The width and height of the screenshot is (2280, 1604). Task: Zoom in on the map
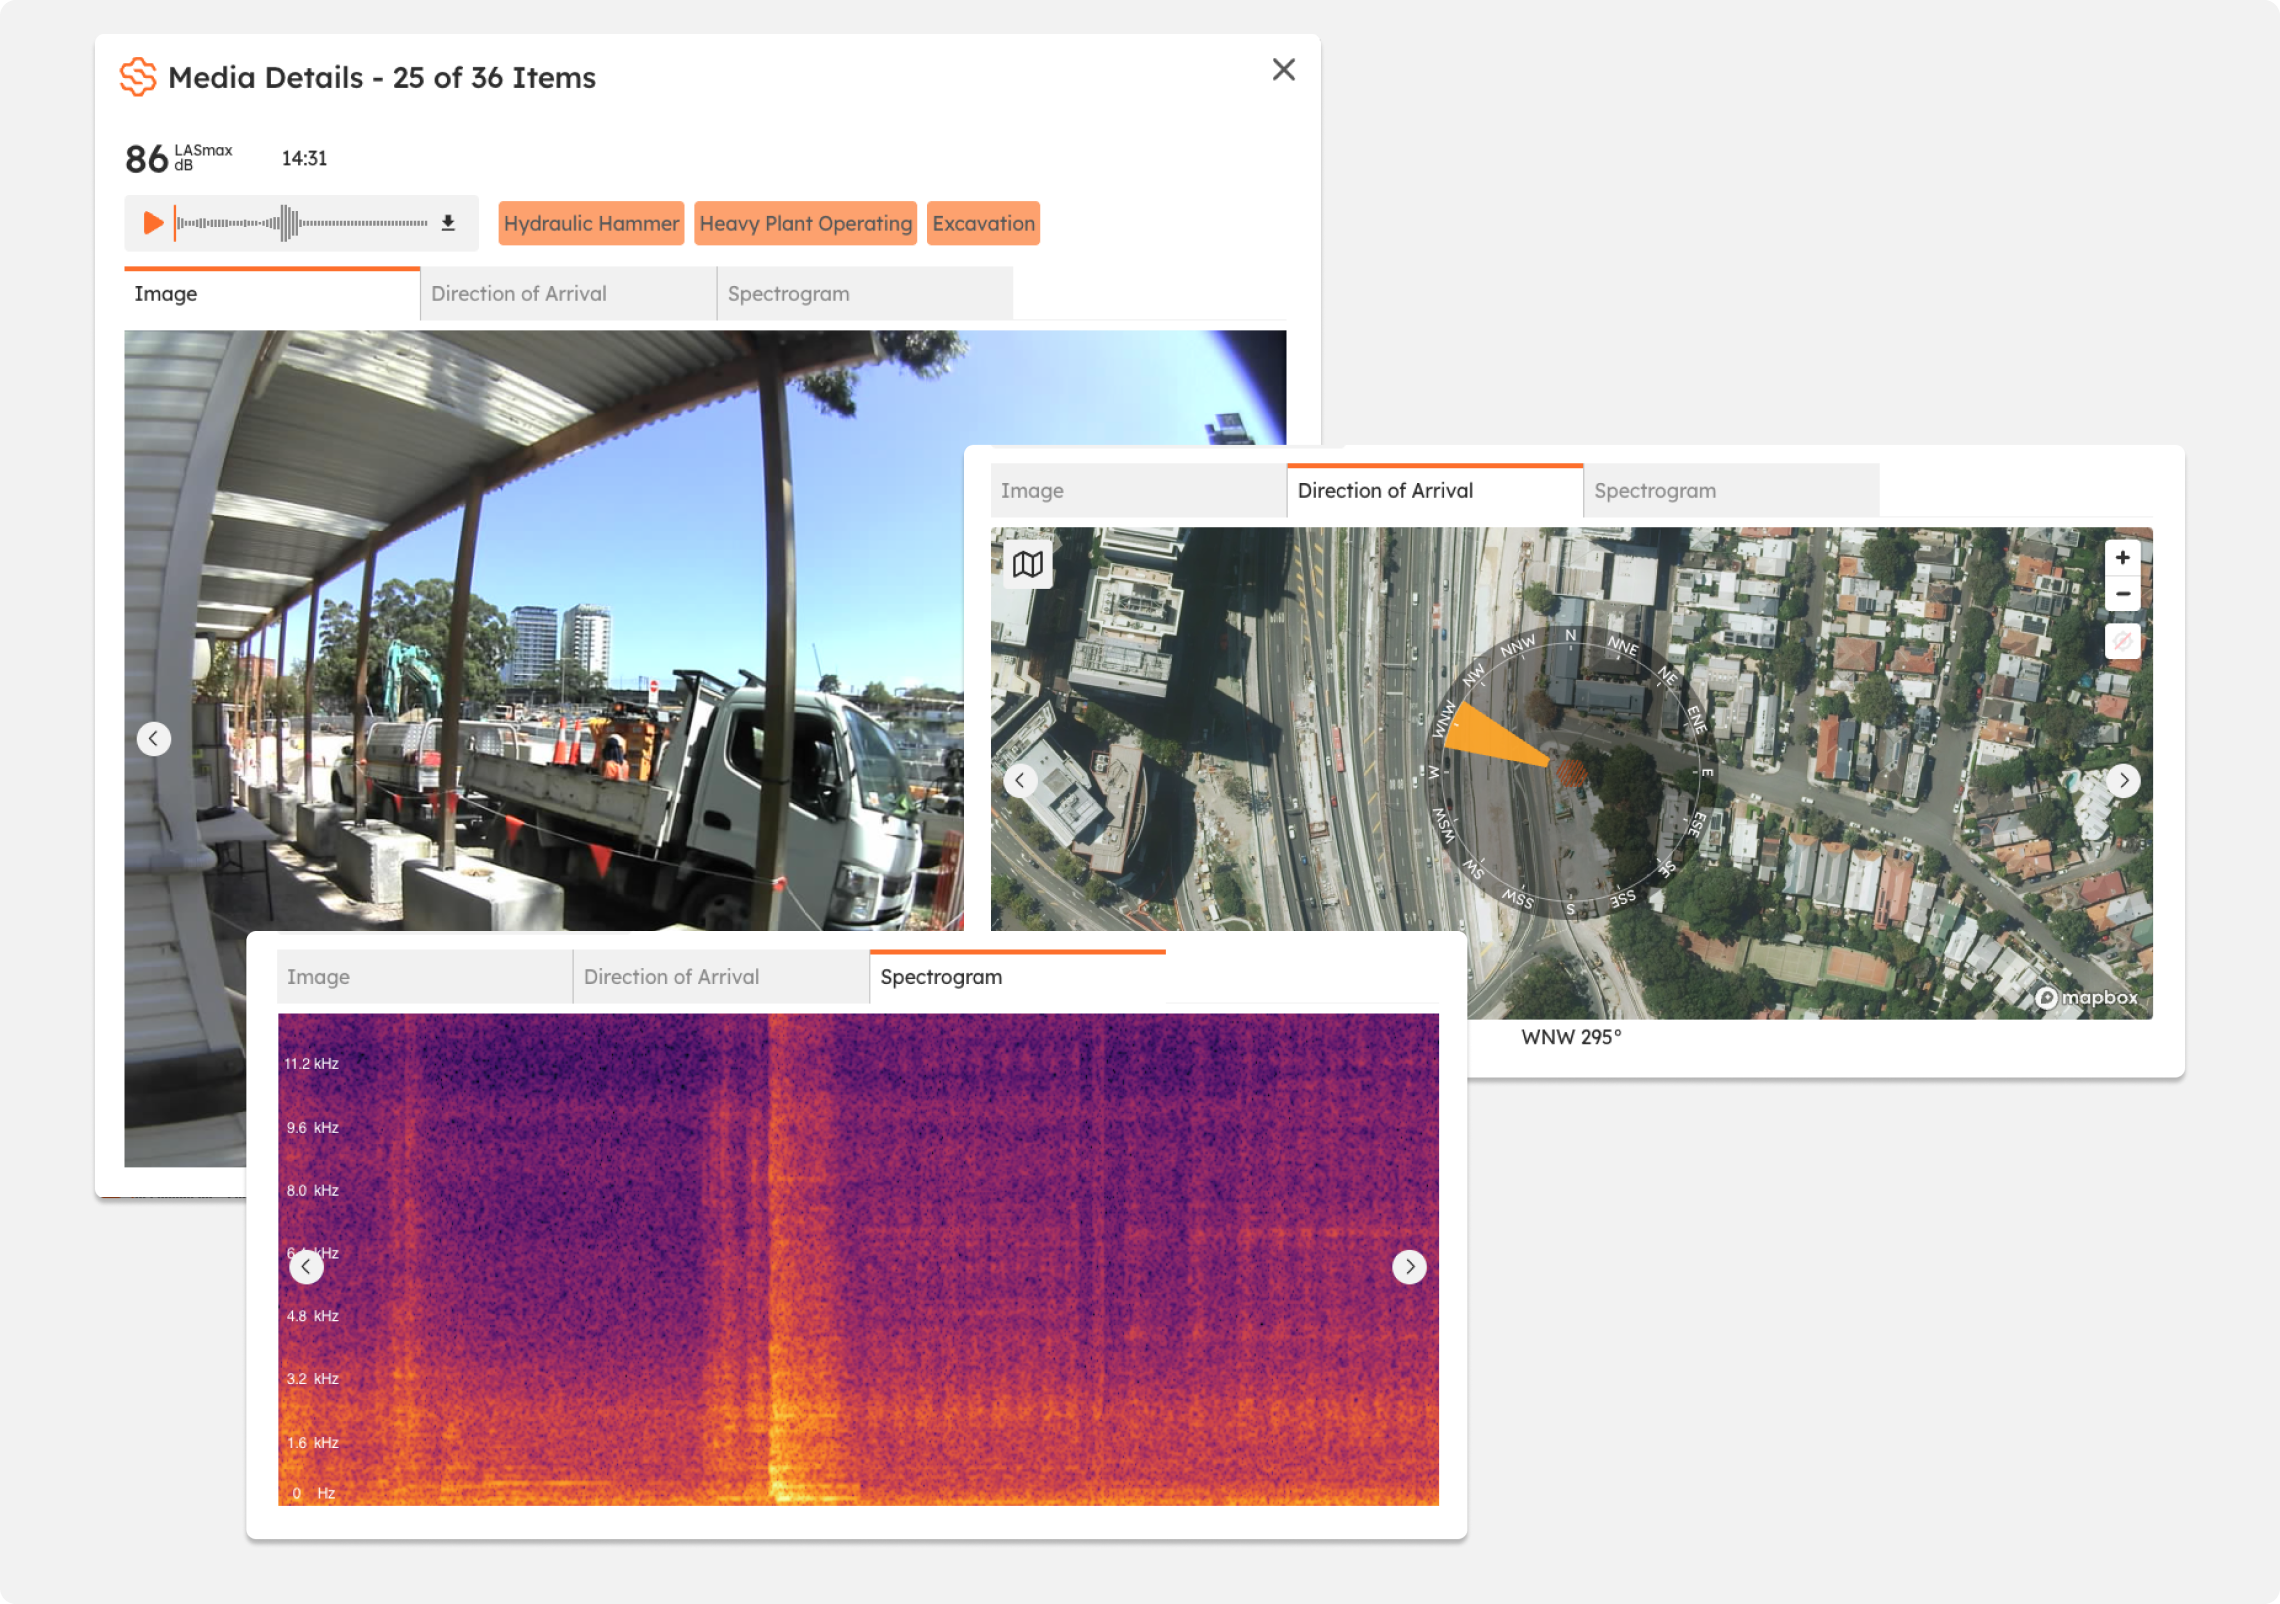(2122, 558)
